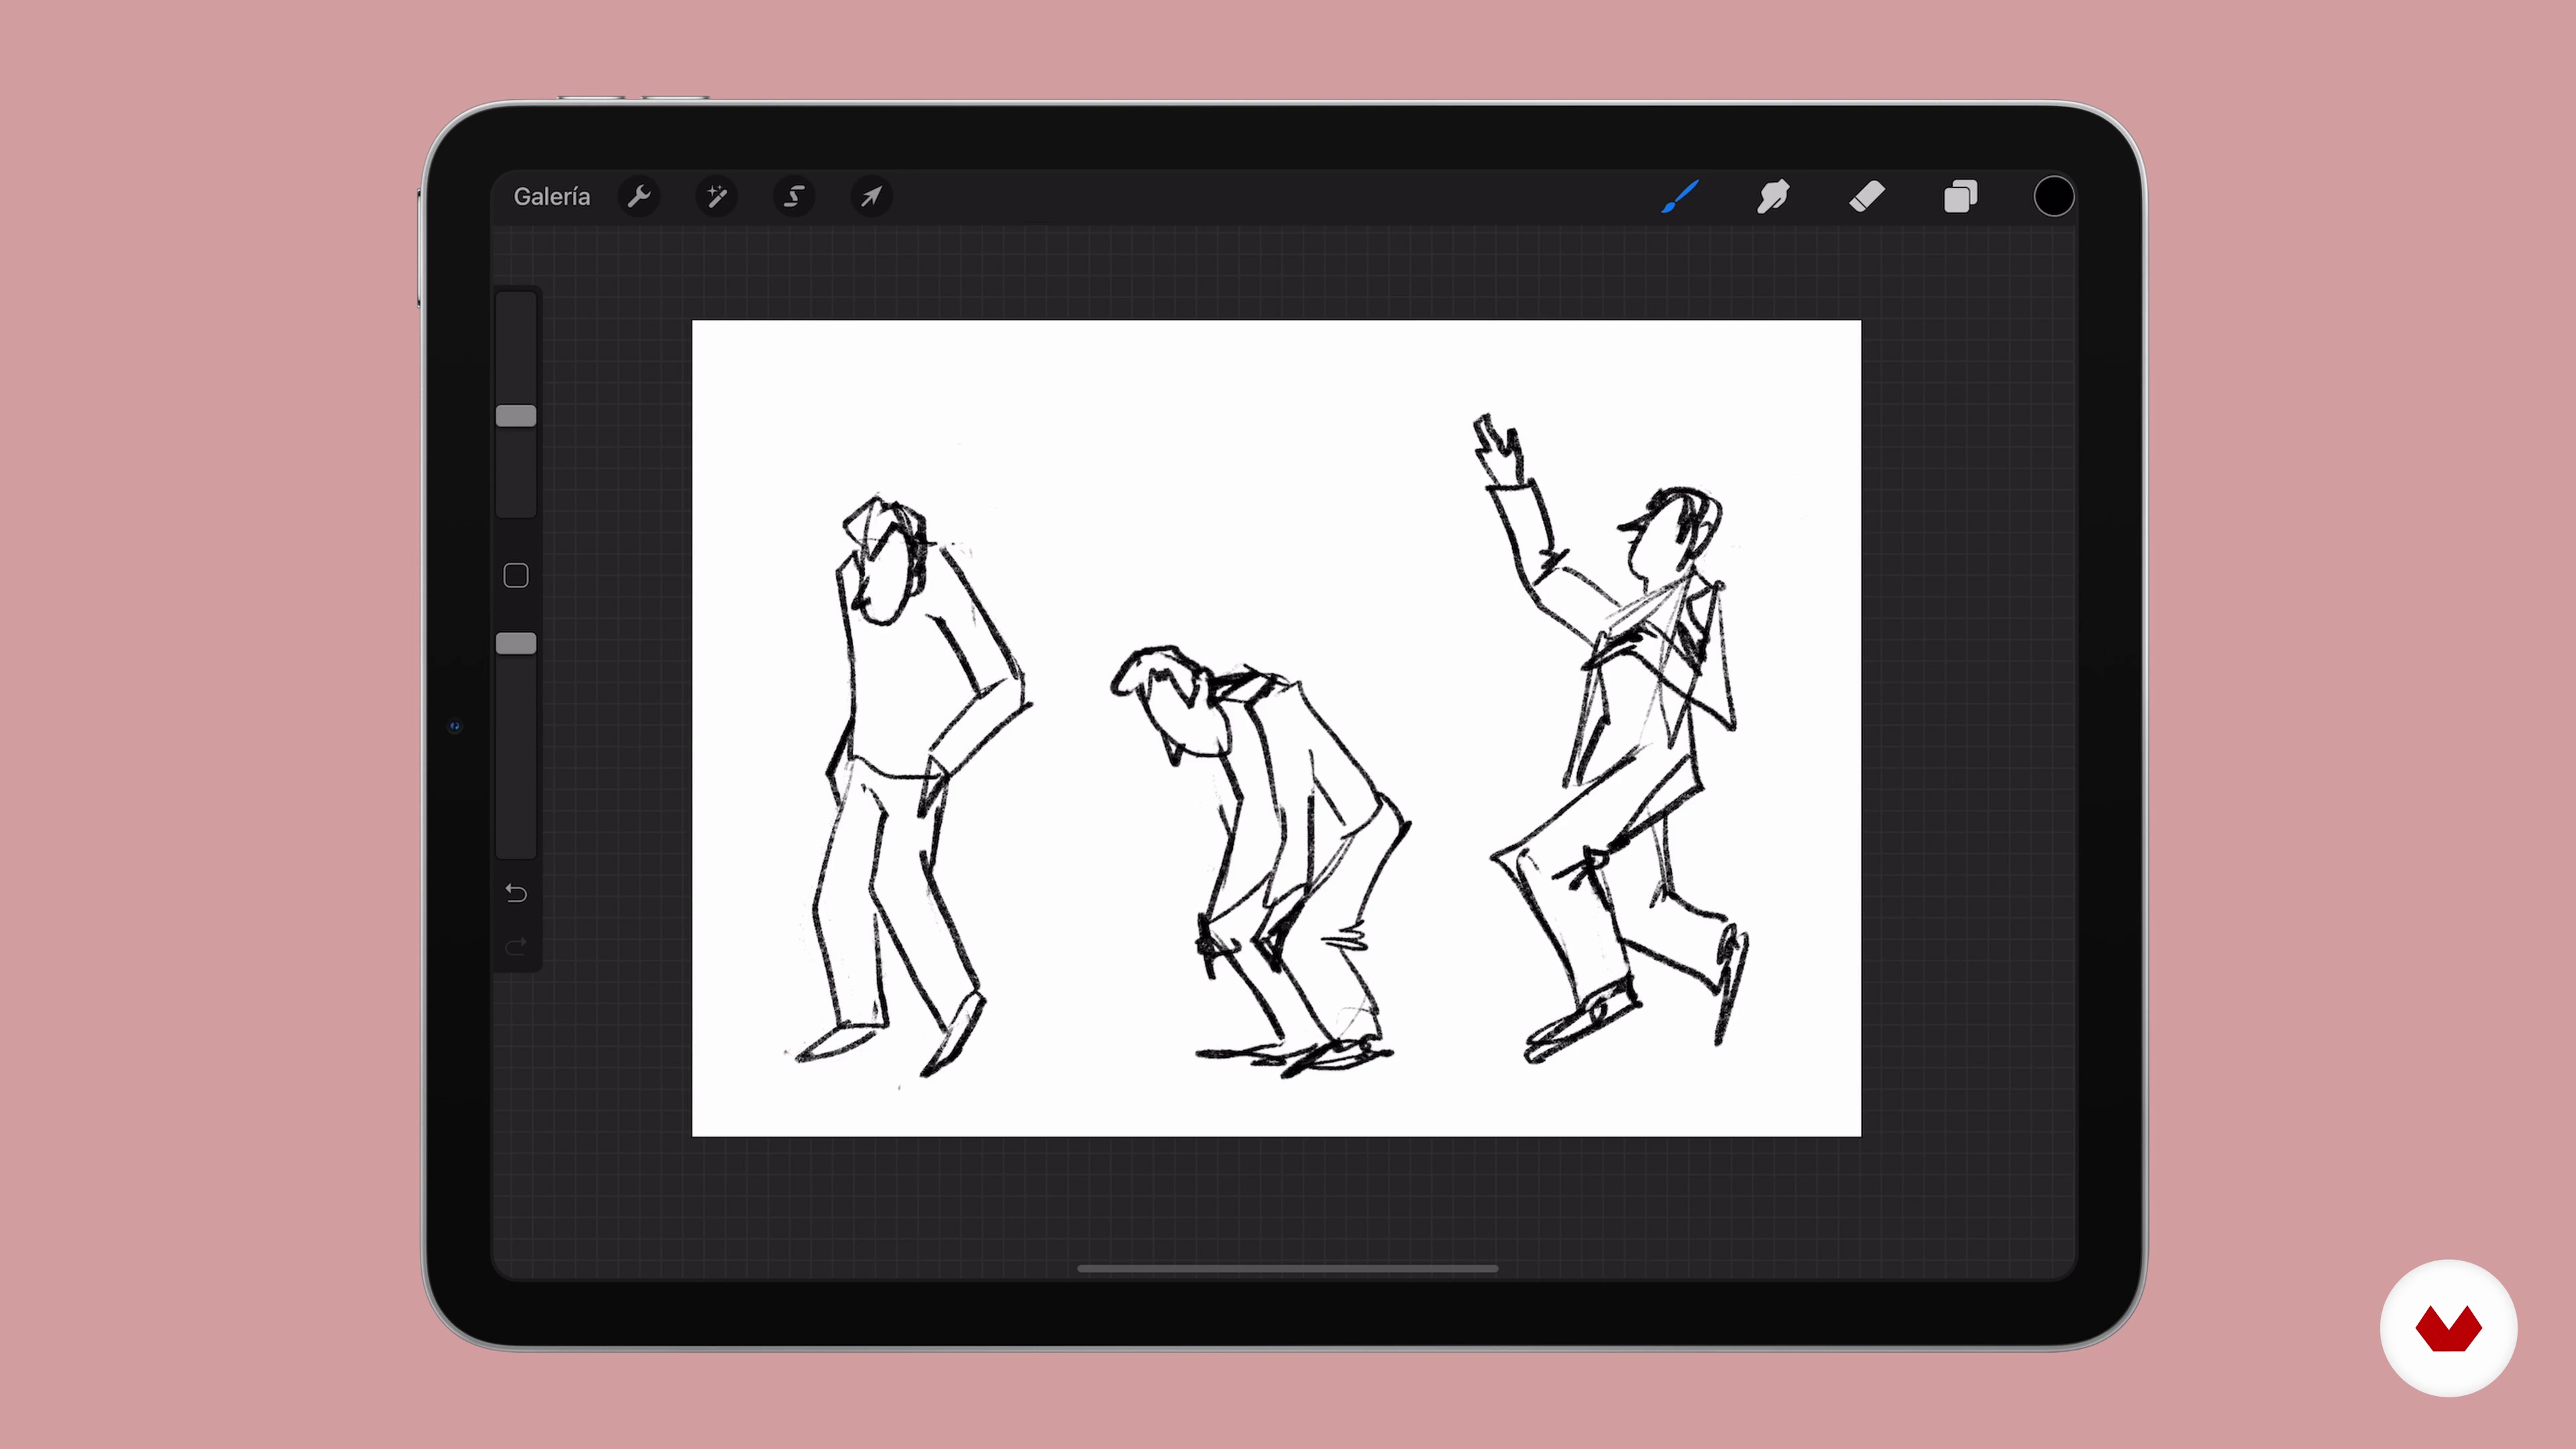Screen dimensions: 2576x1449
Task: Activate the Transform arrow tool
Action: 871,197
